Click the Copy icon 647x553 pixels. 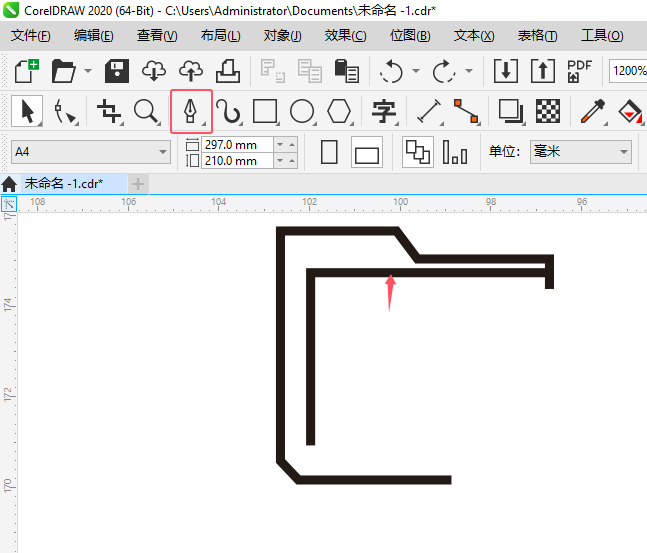click(309, 71)
